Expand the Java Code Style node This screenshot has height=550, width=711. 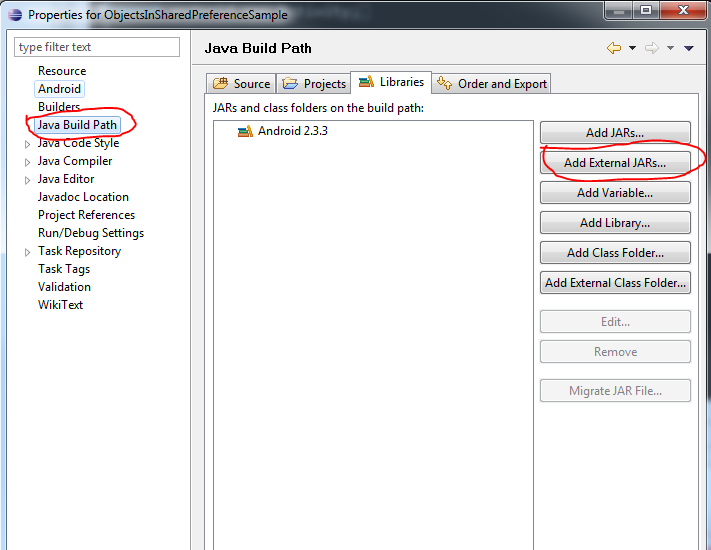click(27, 144)
